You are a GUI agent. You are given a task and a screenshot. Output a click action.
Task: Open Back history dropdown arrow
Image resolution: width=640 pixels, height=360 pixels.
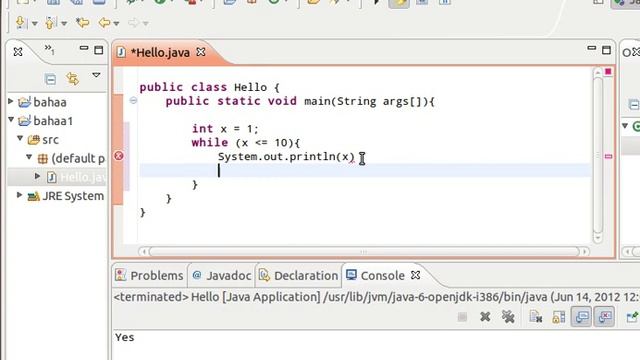click(x=116, y=24)
